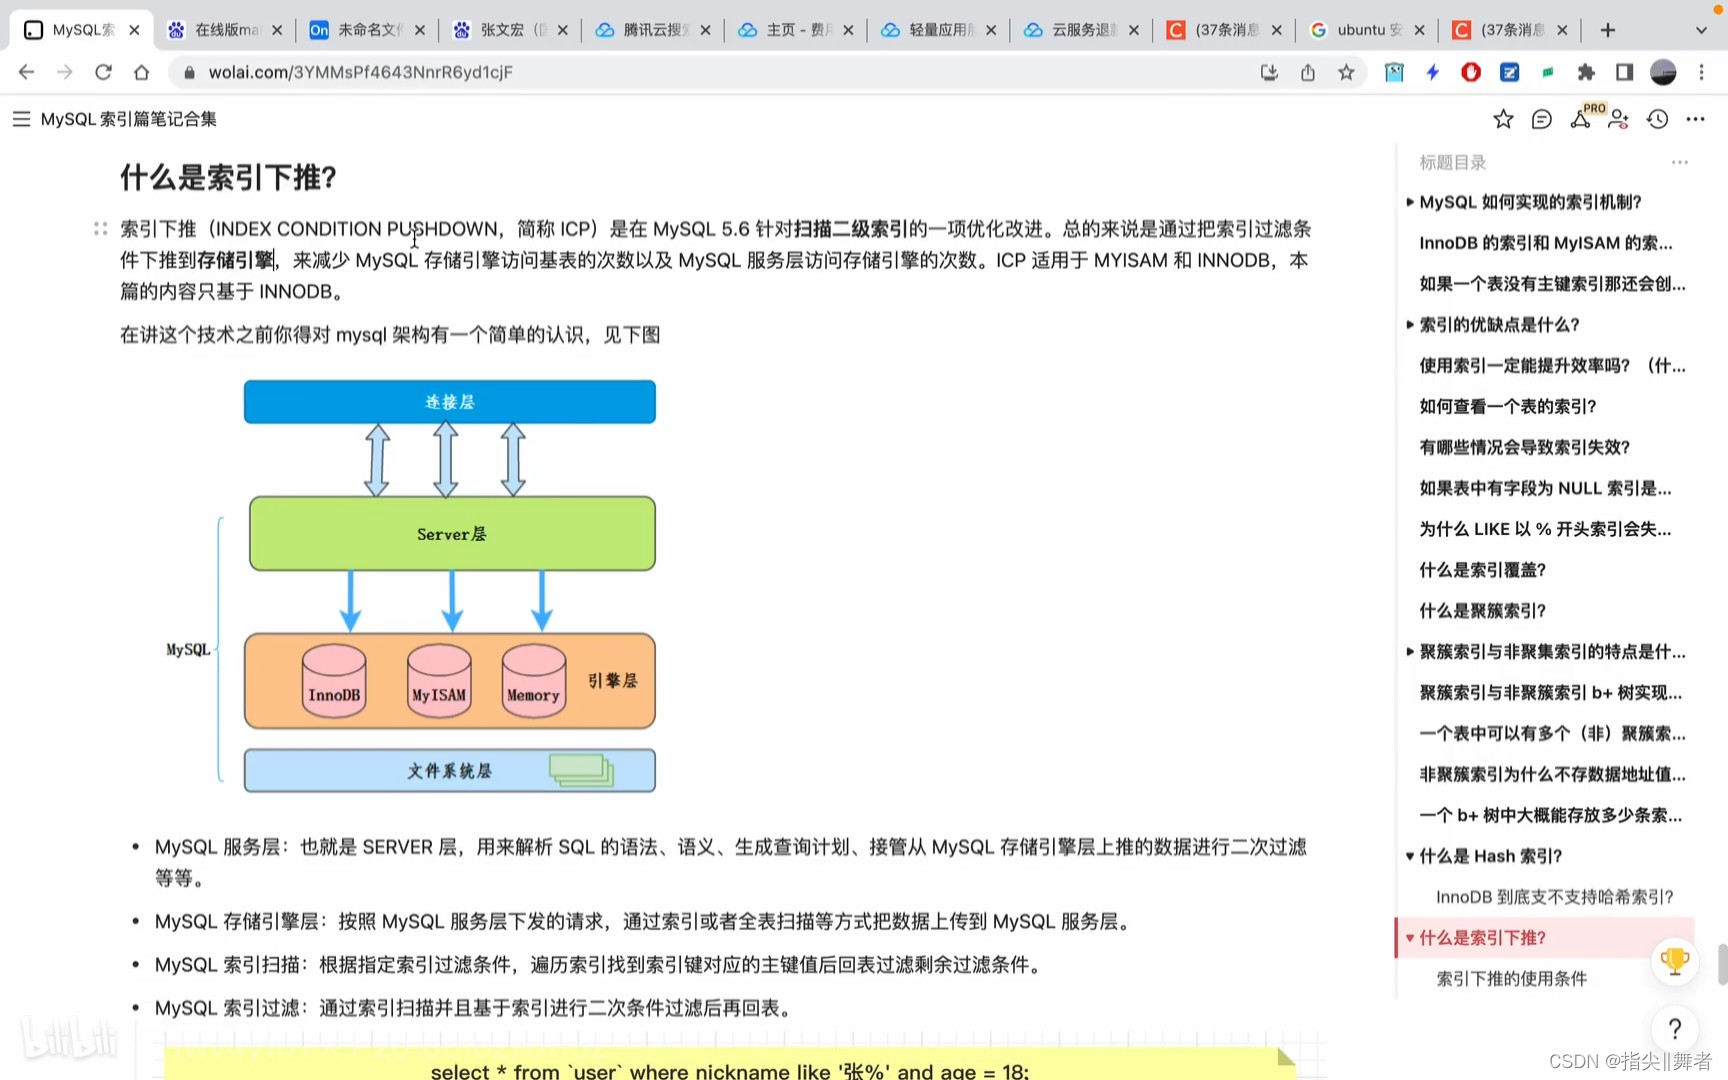View page history with clock icon
The height and width of the screenshot is (1080, 1728).
[x=1658, y=119]
